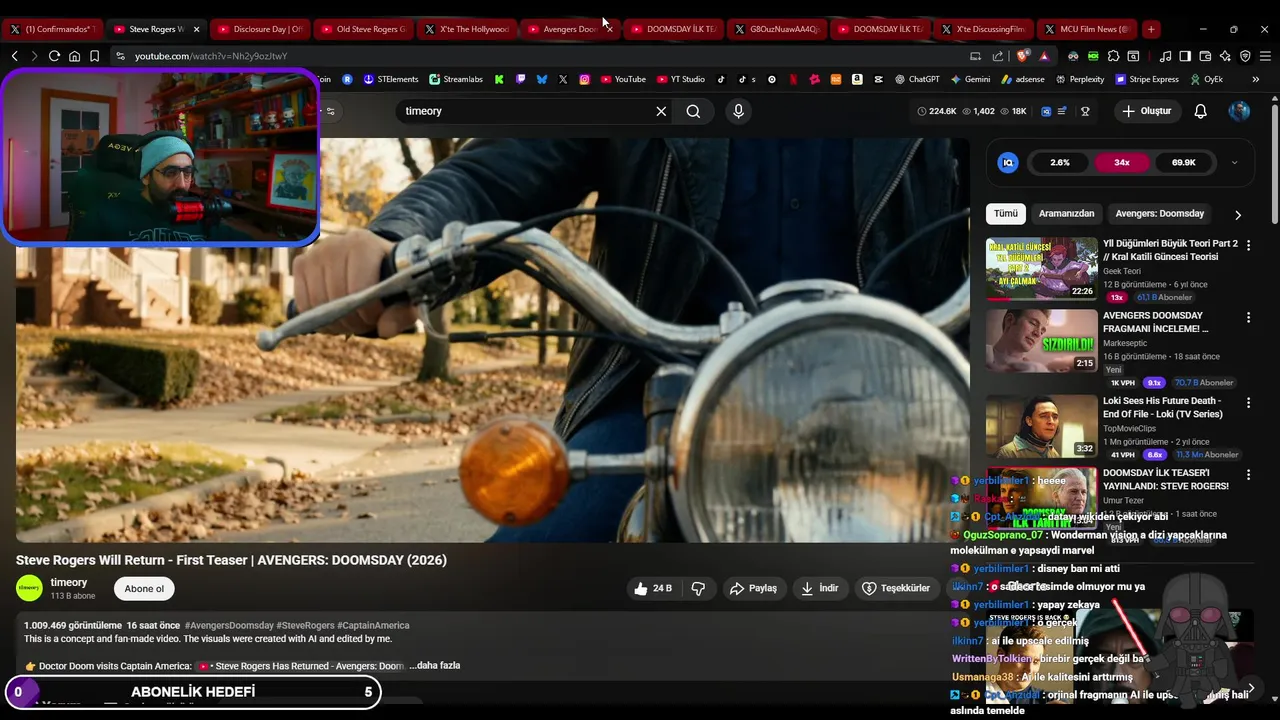Select the Tümü filter chip

(x=1006, y=213)
